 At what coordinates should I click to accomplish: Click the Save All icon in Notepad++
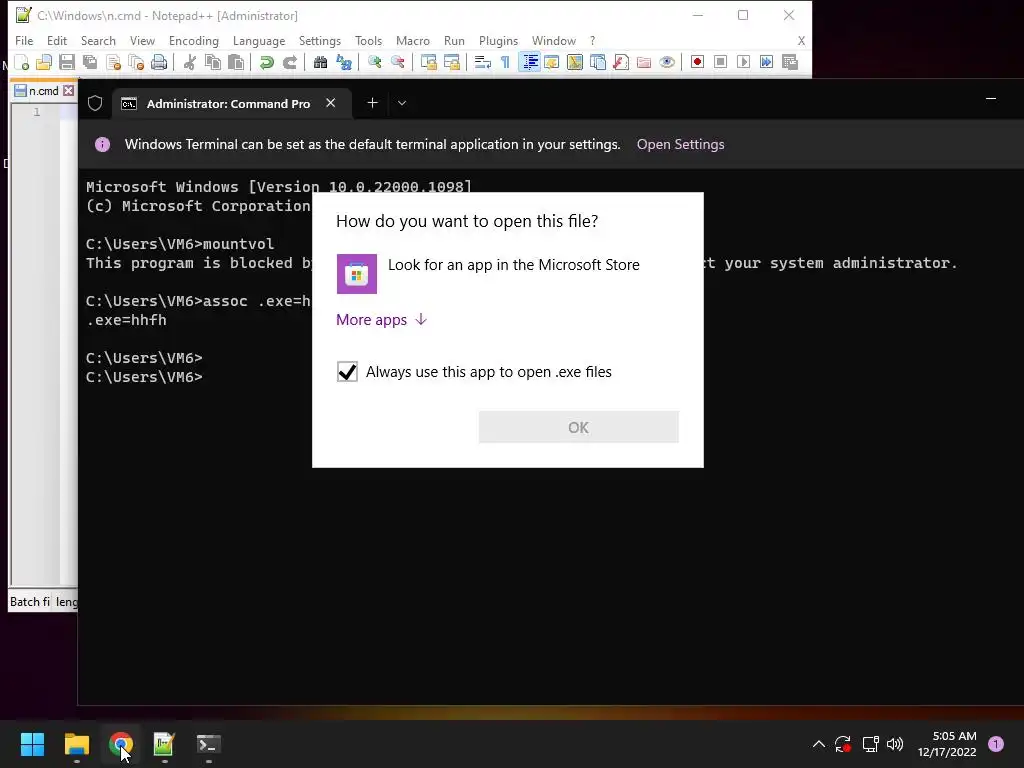(89, 62)
